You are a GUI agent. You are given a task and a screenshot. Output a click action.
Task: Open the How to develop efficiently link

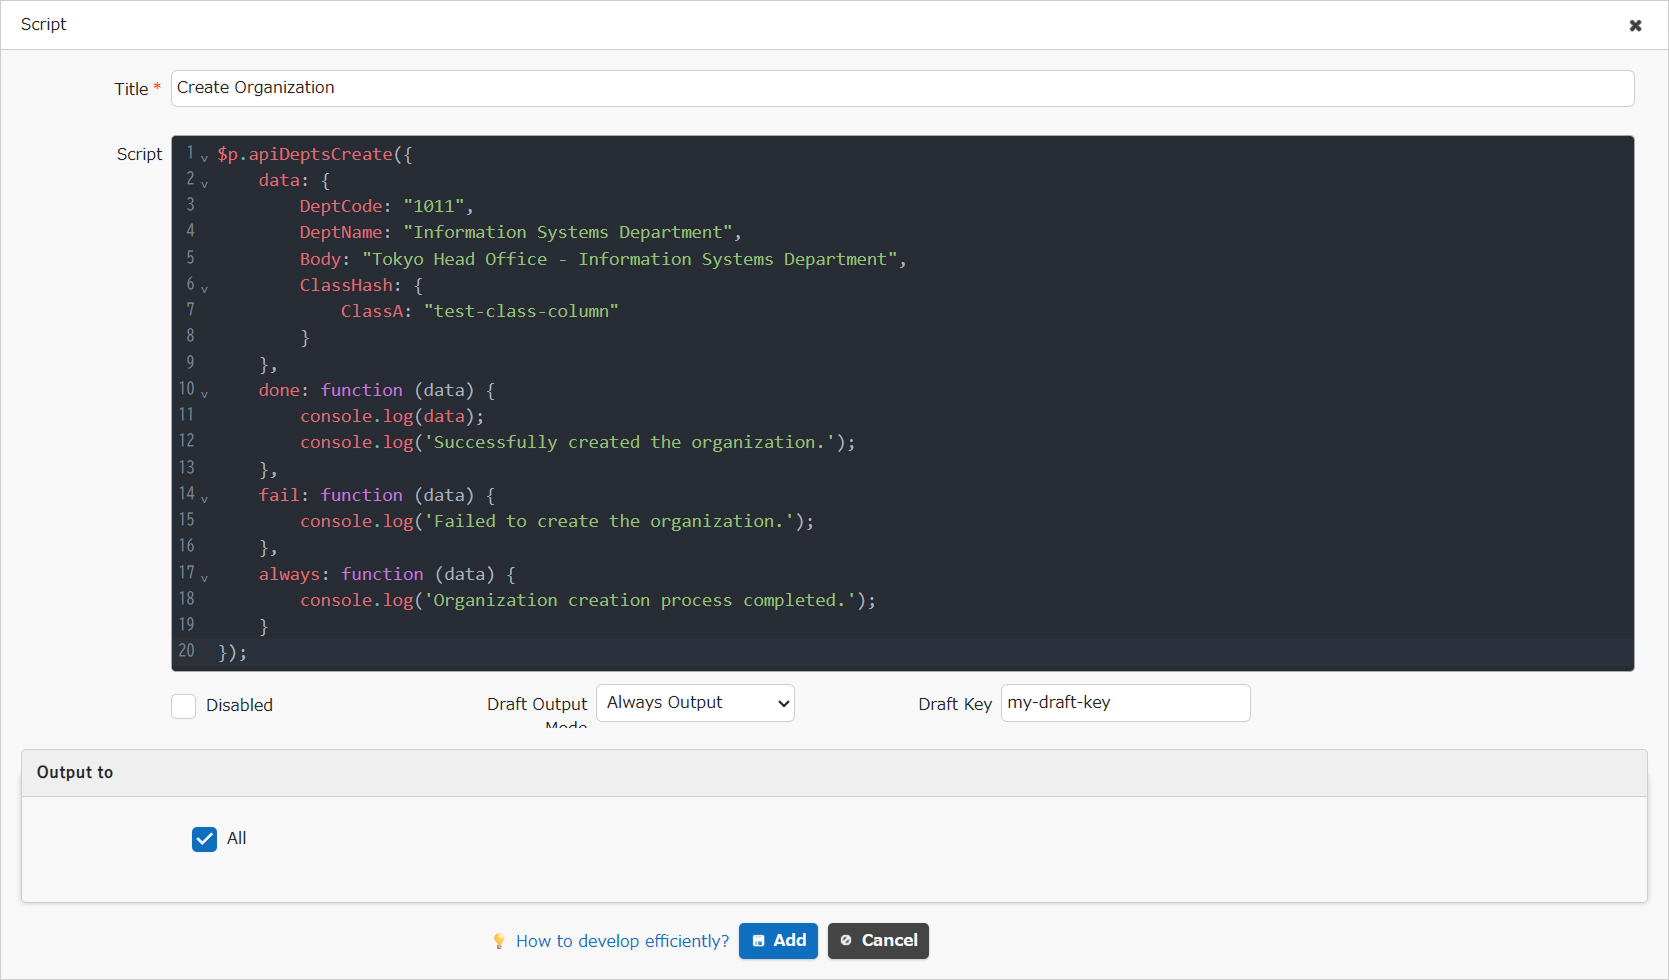click(622, 941)
